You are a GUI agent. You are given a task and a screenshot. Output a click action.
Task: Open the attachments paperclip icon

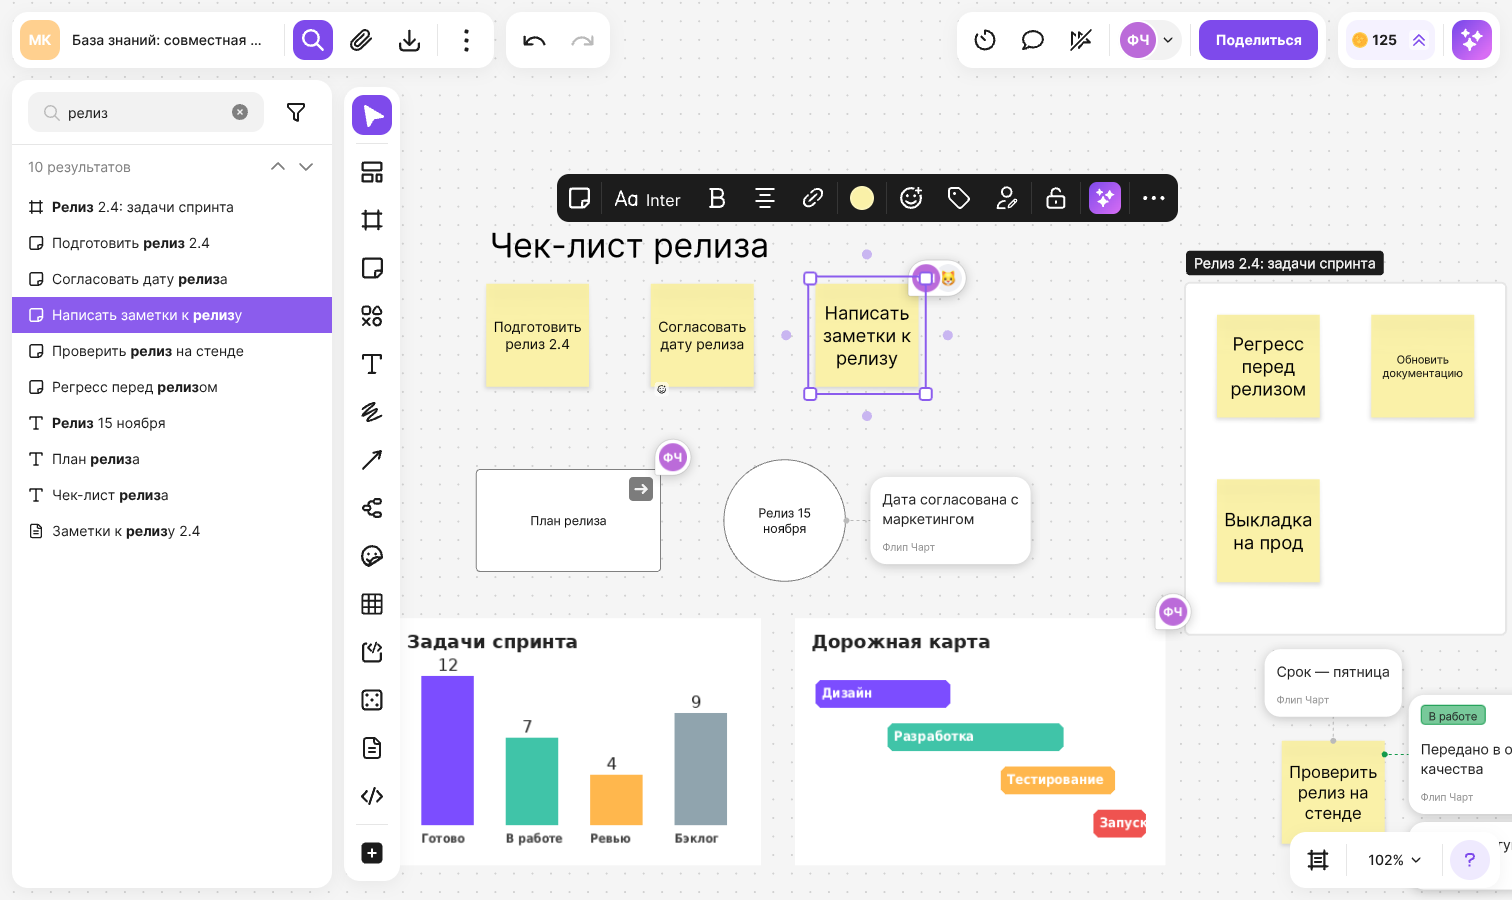click(361, 40)
